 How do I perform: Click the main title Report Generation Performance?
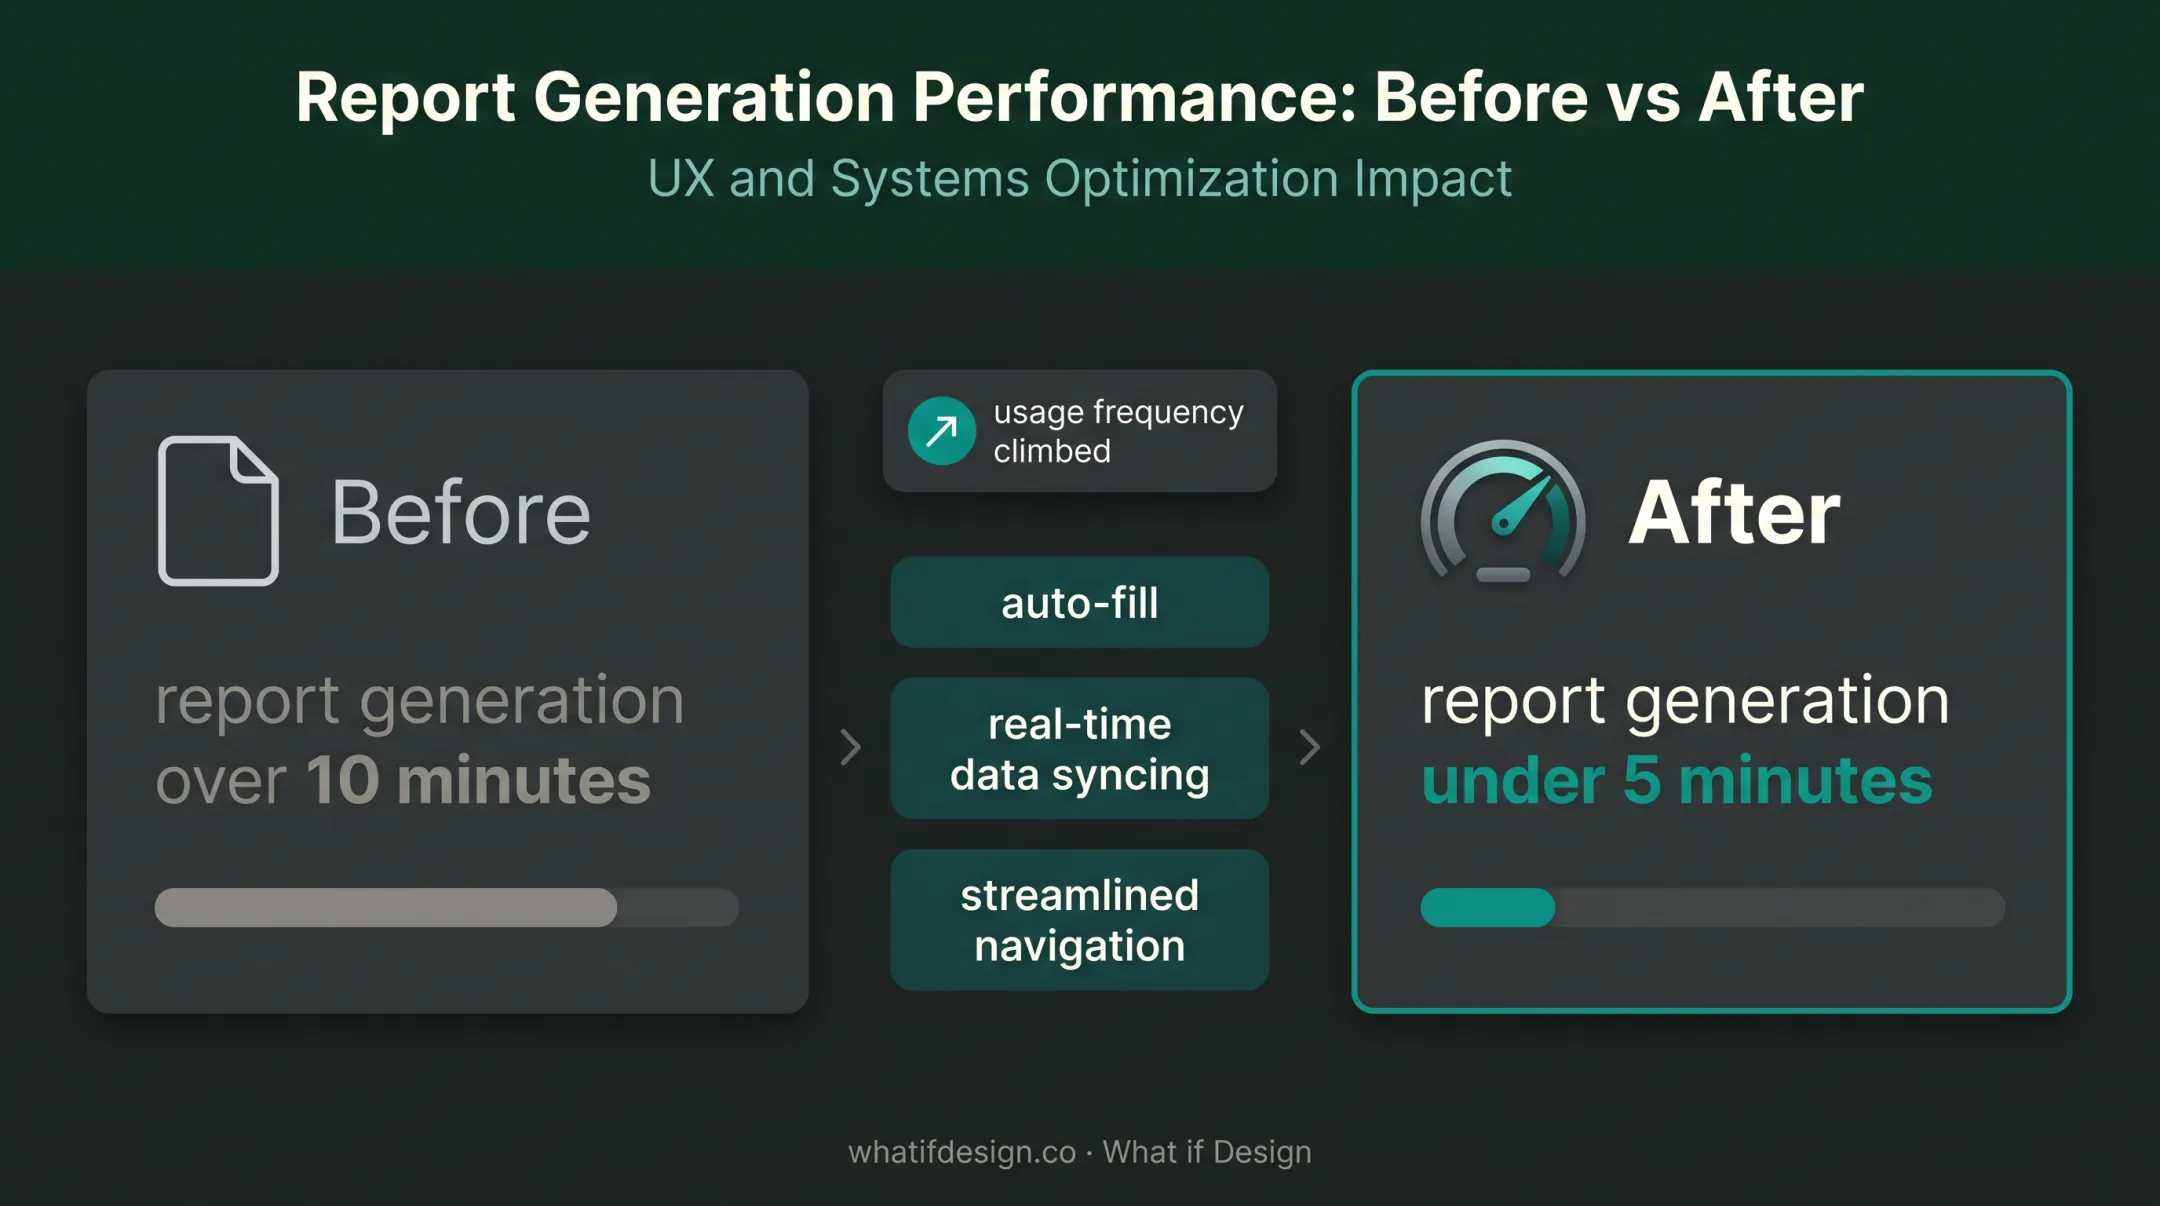point(1080,97)
